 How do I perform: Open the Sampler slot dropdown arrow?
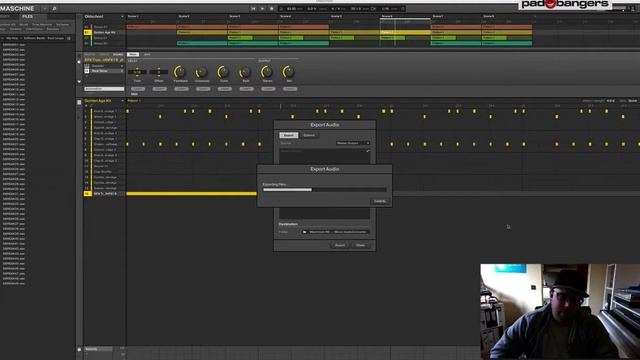(x=122, y=66)
